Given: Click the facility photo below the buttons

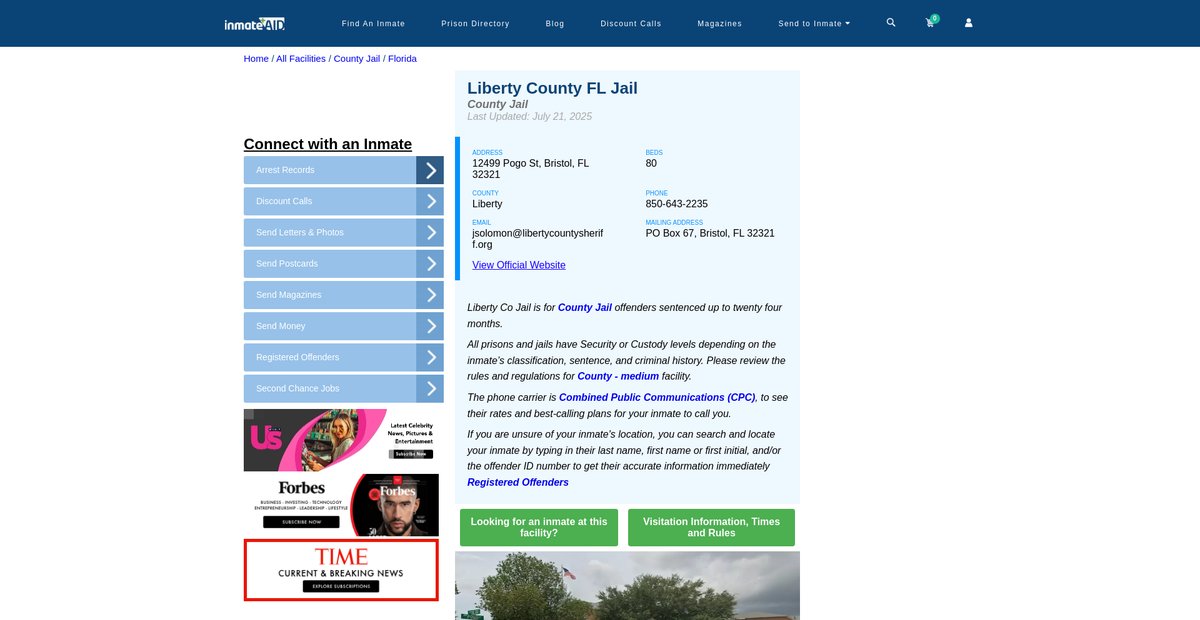Looking at the screenshot, I should coord(627,586).
